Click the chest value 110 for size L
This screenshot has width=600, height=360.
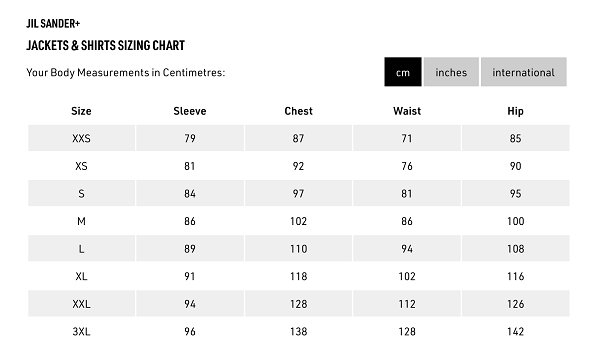(x=298, y=249)
